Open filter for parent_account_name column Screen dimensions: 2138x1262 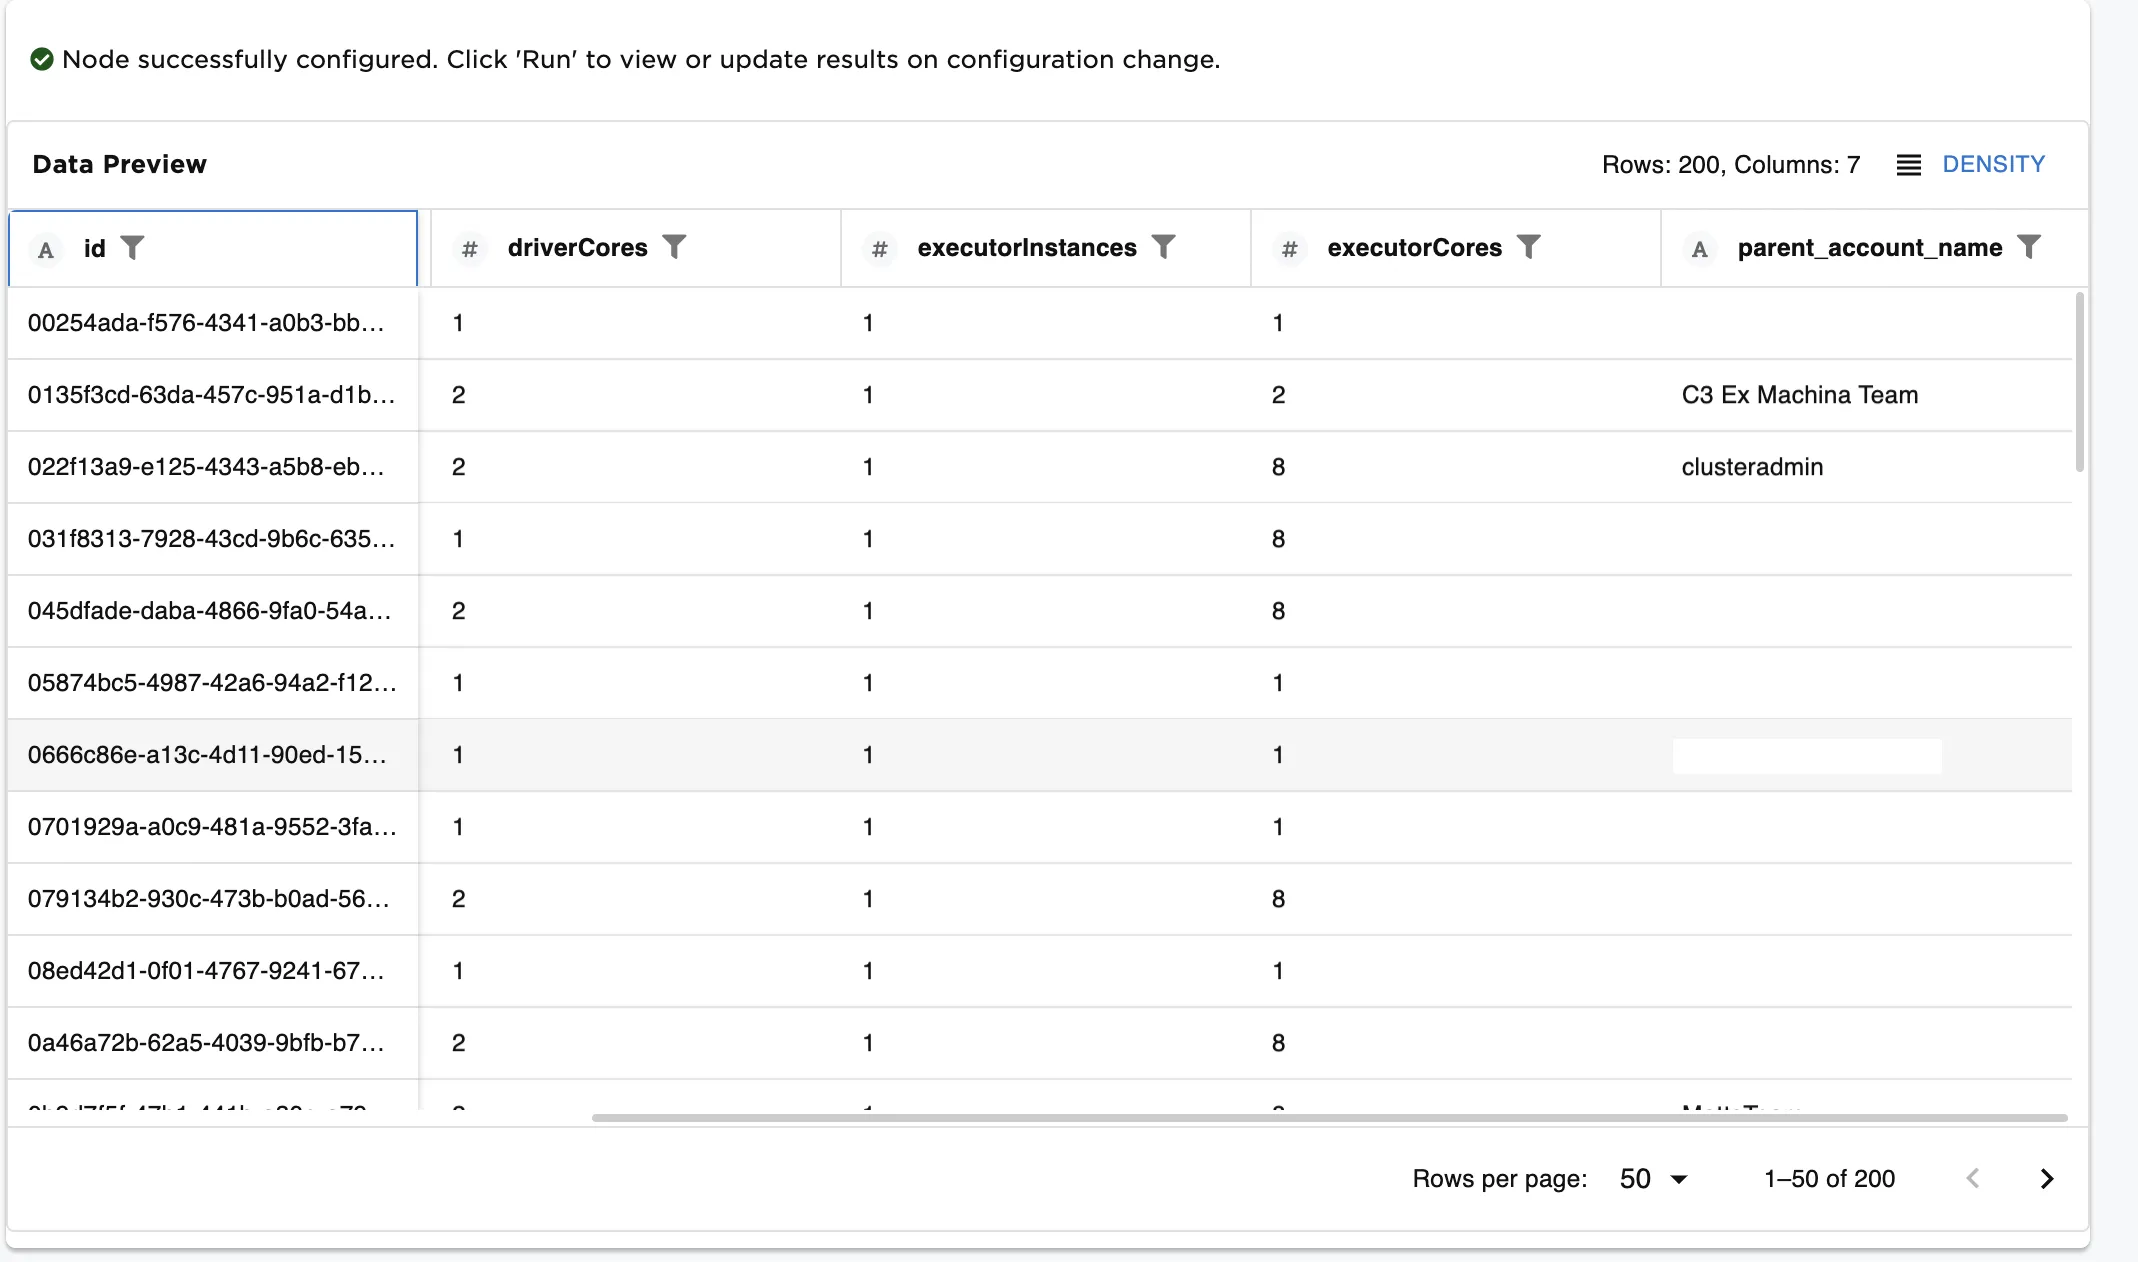click(2028, 247)
